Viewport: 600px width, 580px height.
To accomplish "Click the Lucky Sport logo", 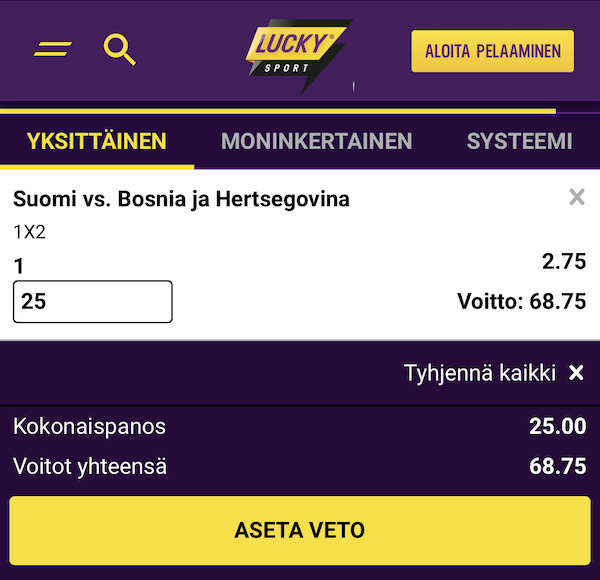I will pyautogui.click(x=297, y=50).
